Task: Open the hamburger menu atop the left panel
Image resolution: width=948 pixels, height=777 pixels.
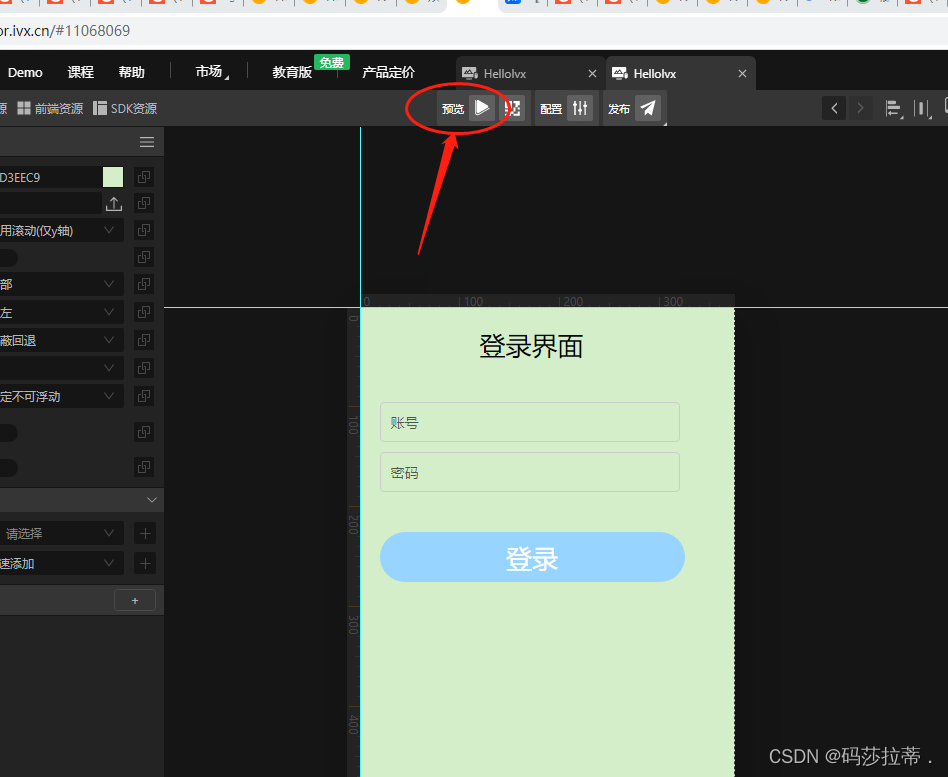Action: [x=146, y=141]
